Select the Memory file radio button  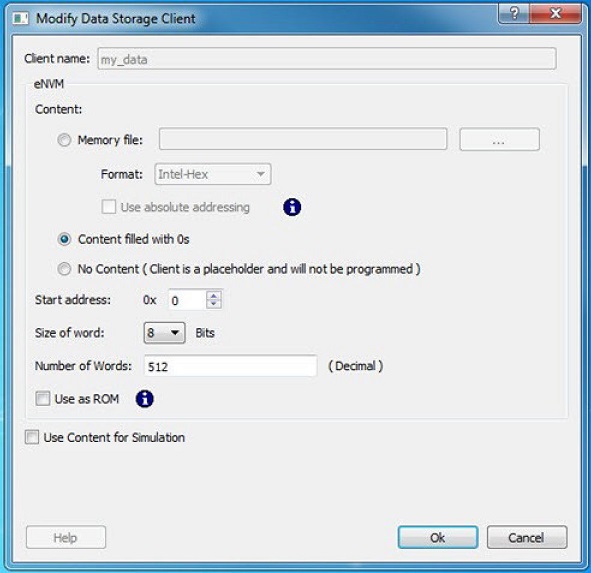click(x=64, y=140)
